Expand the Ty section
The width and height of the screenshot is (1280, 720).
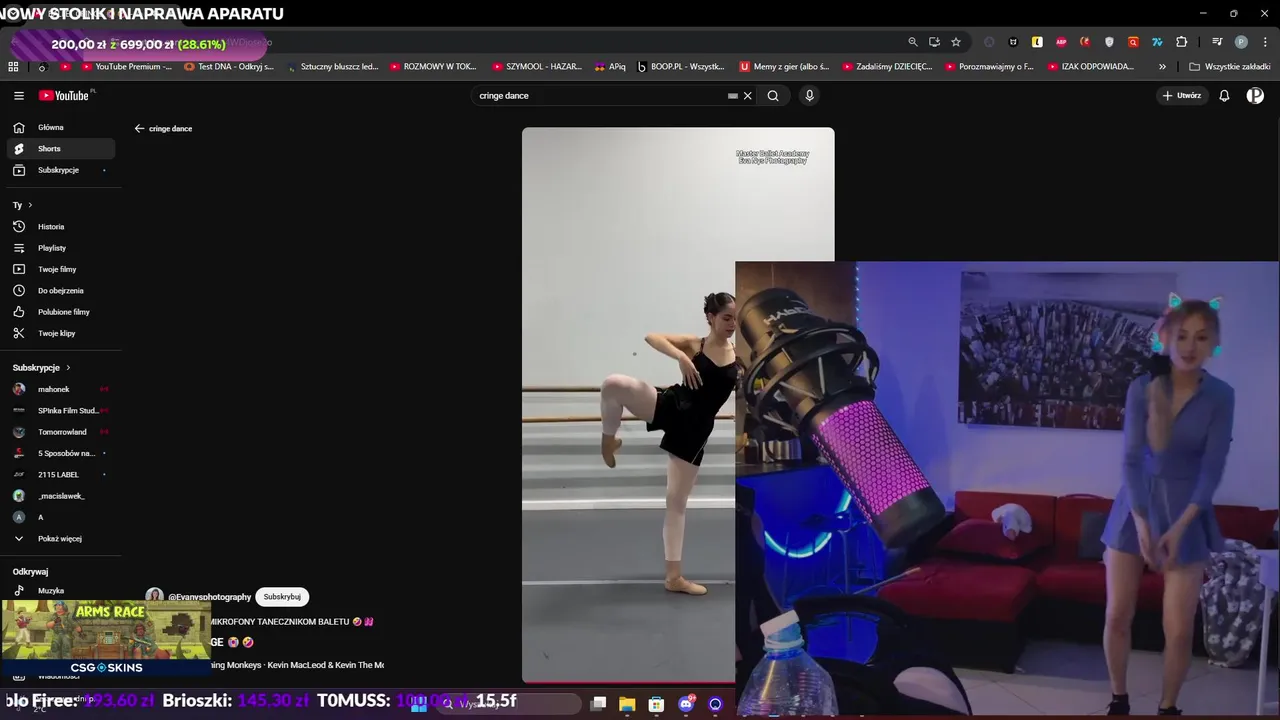click(22, 205)
